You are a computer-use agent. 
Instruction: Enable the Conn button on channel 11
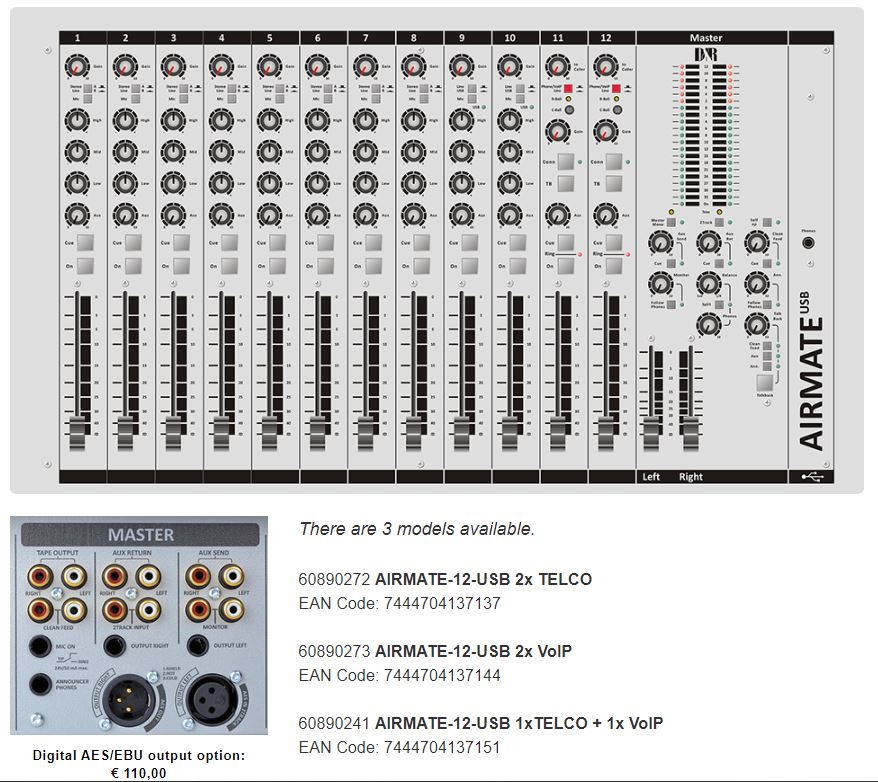point(565,162)
